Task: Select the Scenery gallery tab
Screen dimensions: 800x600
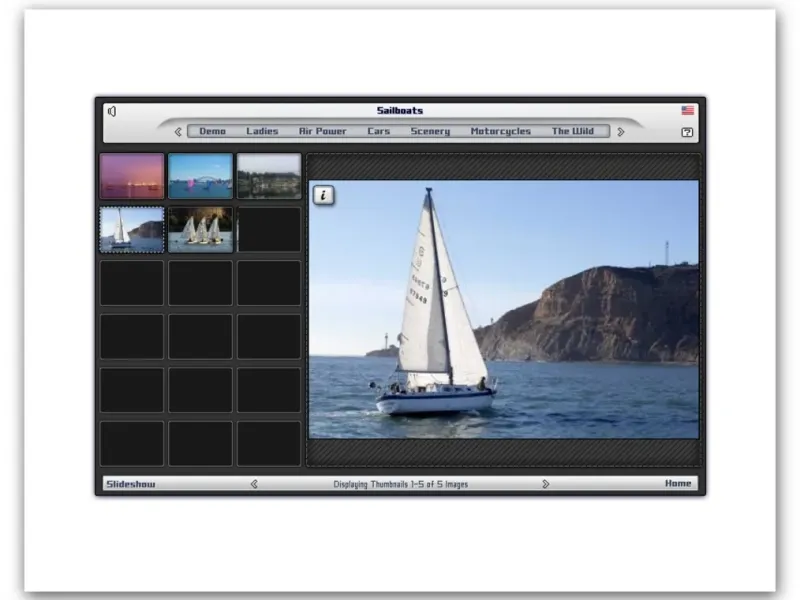Action: pyautogui.click(x=430, y=131)
